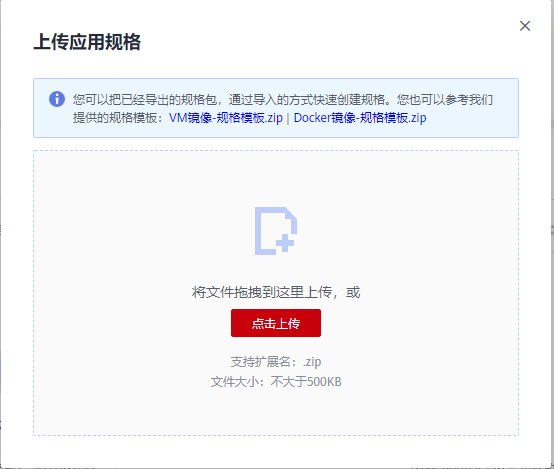
Task: Click the 文件大小：不大于500KB hint text
Action: pos(276,382)
